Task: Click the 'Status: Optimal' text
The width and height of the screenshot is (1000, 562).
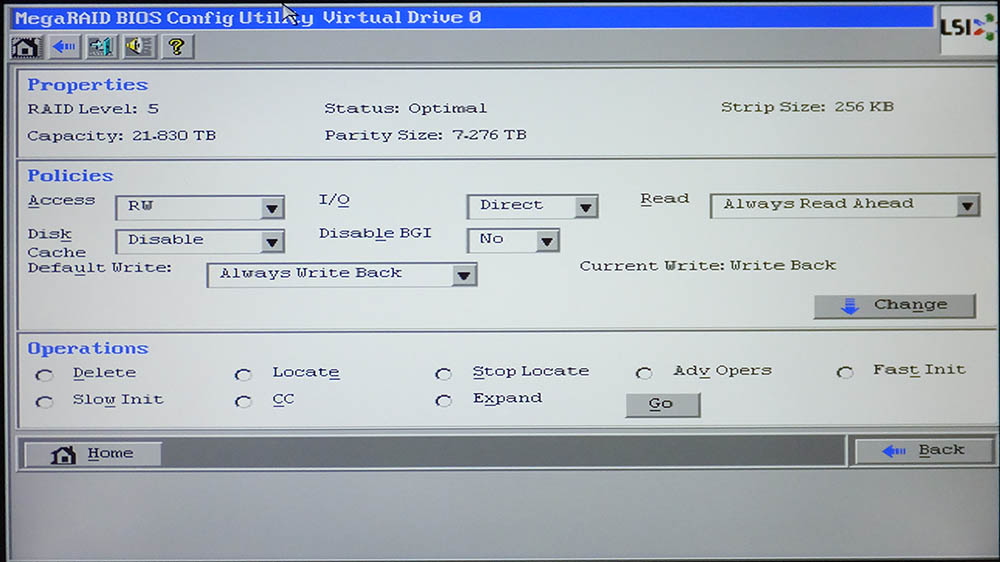Action: tap(406, 108)
